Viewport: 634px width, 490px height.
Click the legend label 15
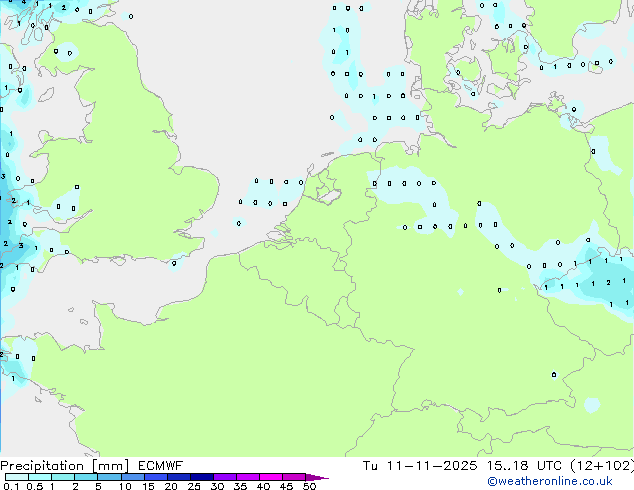pos(148,486)
